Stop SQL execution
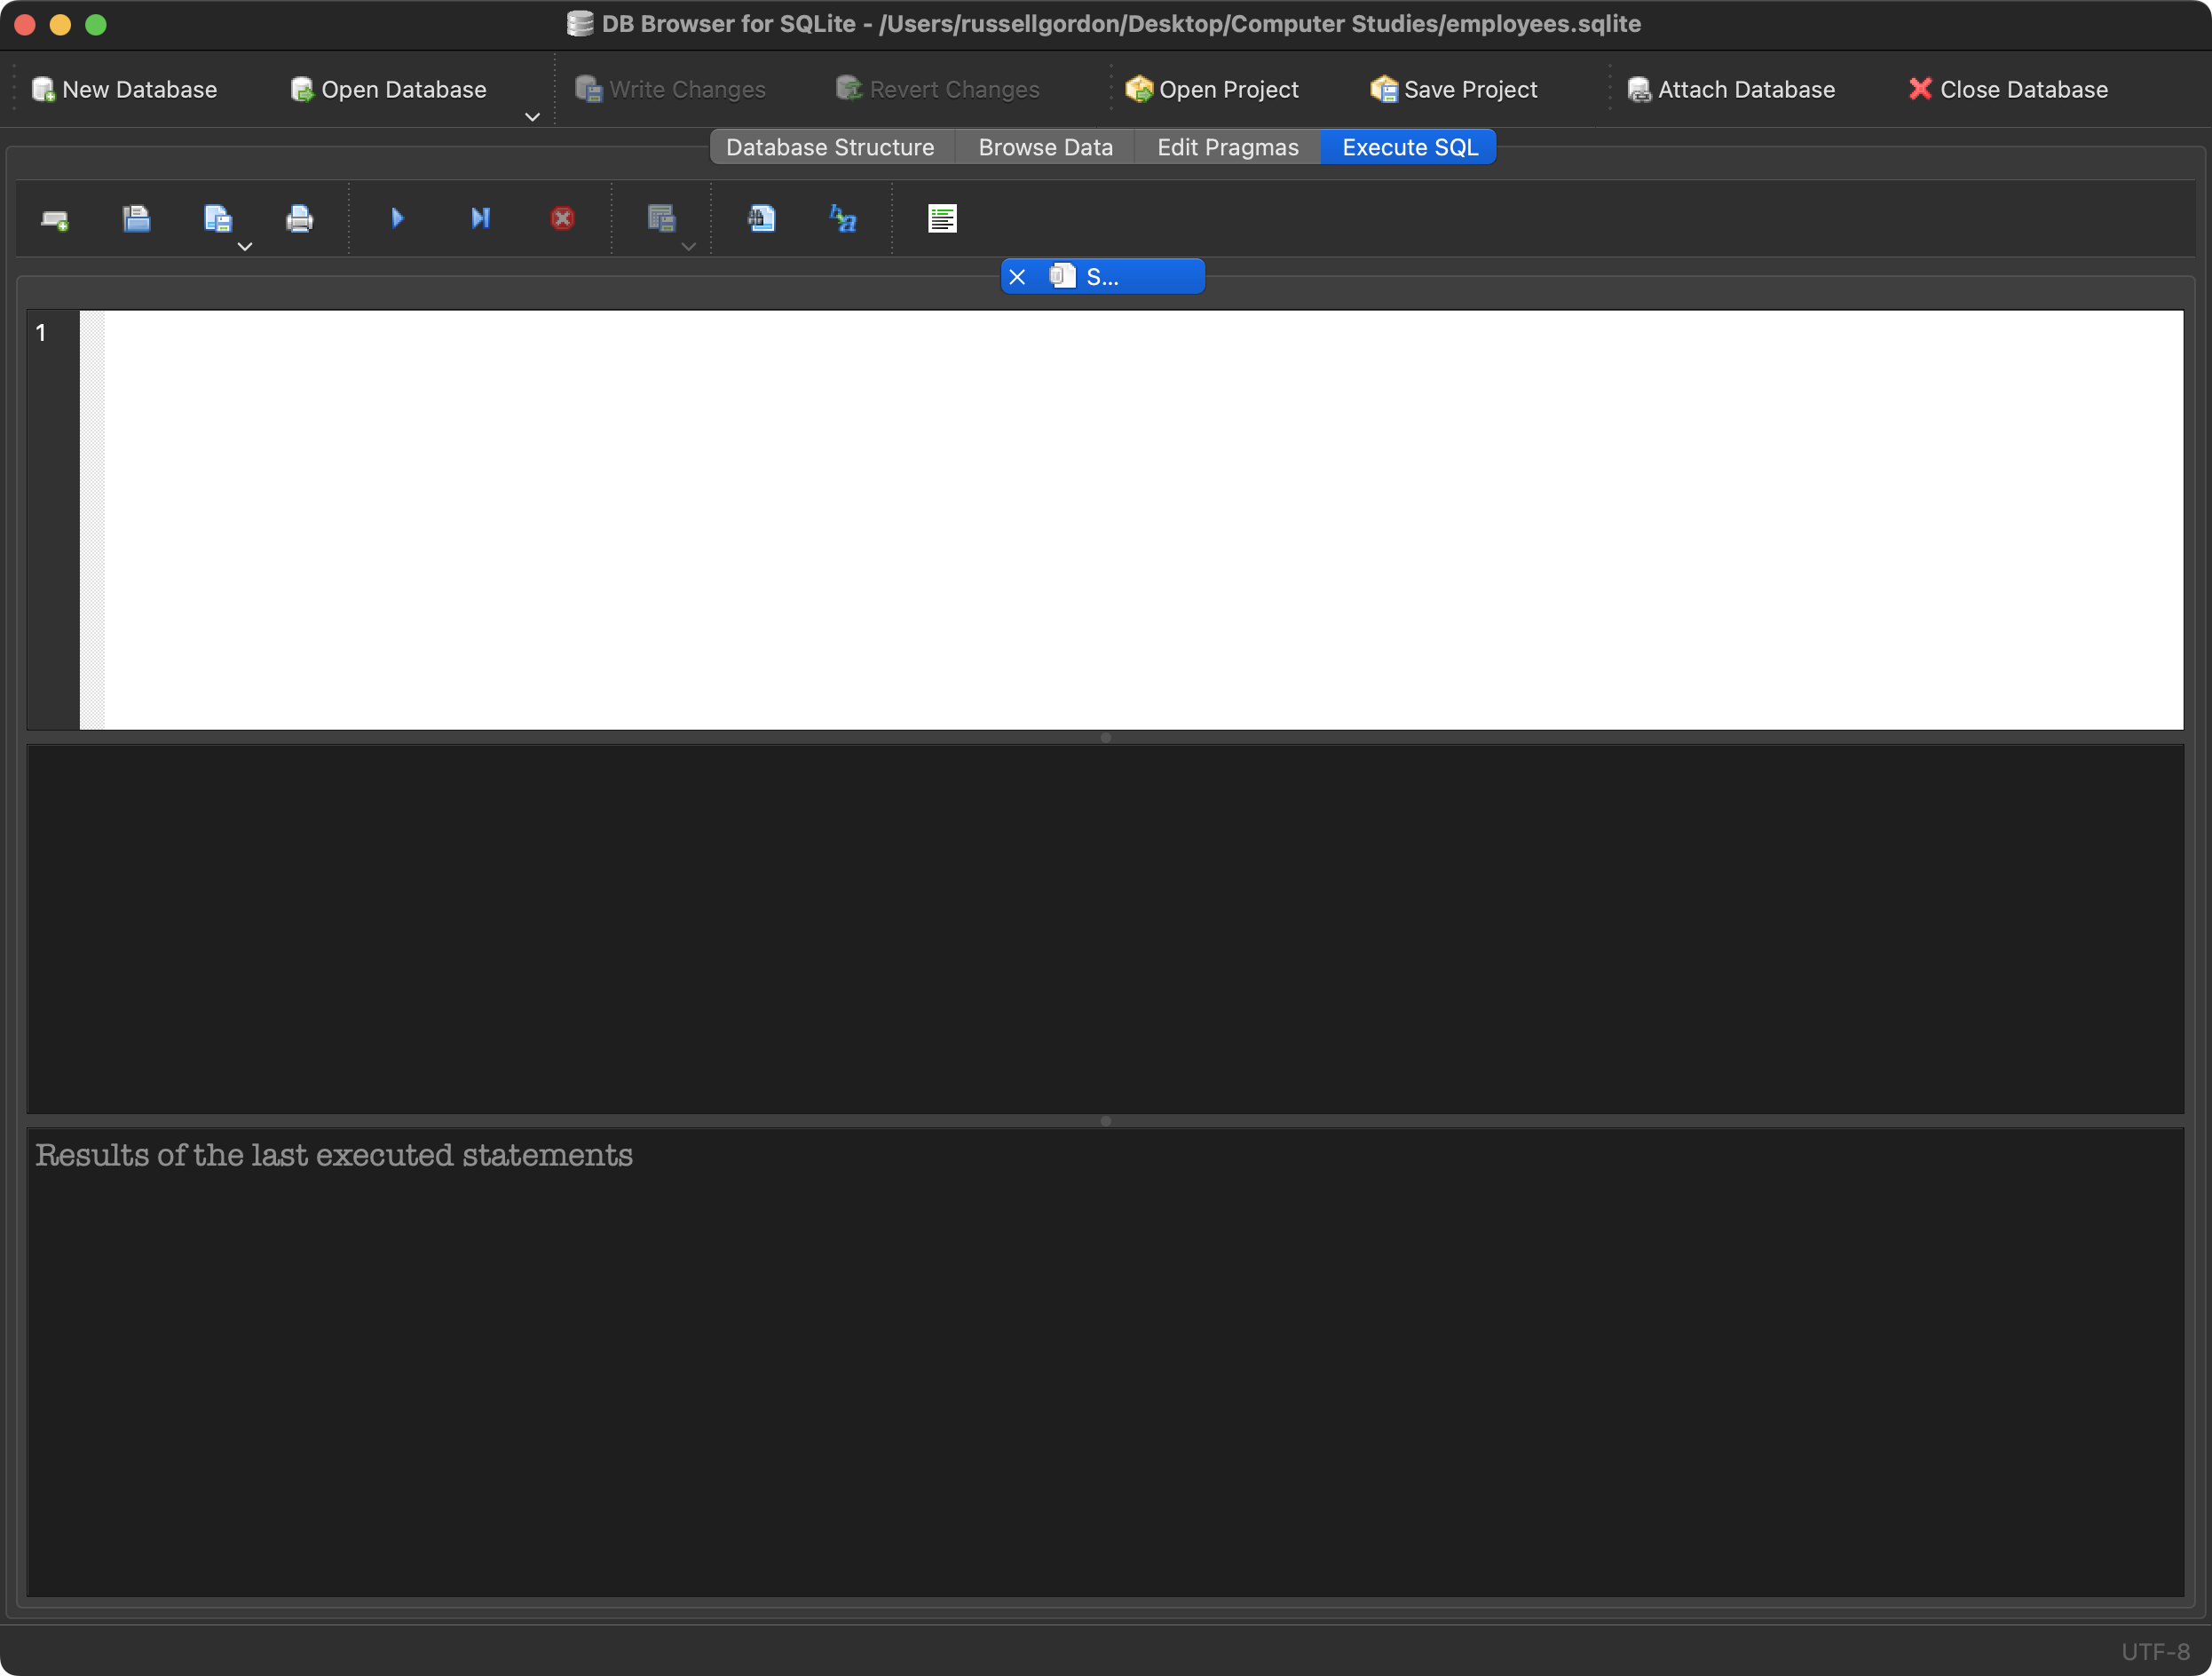The height and width of the screenshot is (1676, 2212). coord(562,218)
